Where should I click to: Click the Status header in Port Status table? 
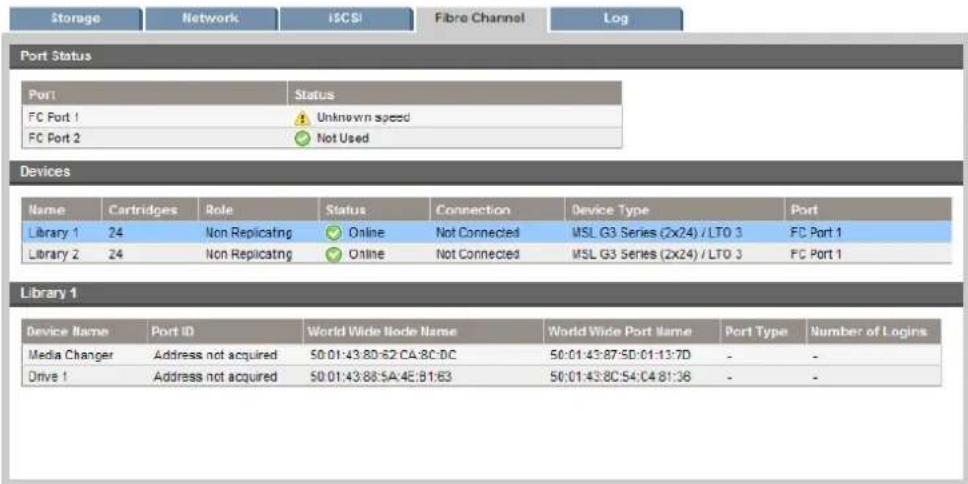[454, 94]
